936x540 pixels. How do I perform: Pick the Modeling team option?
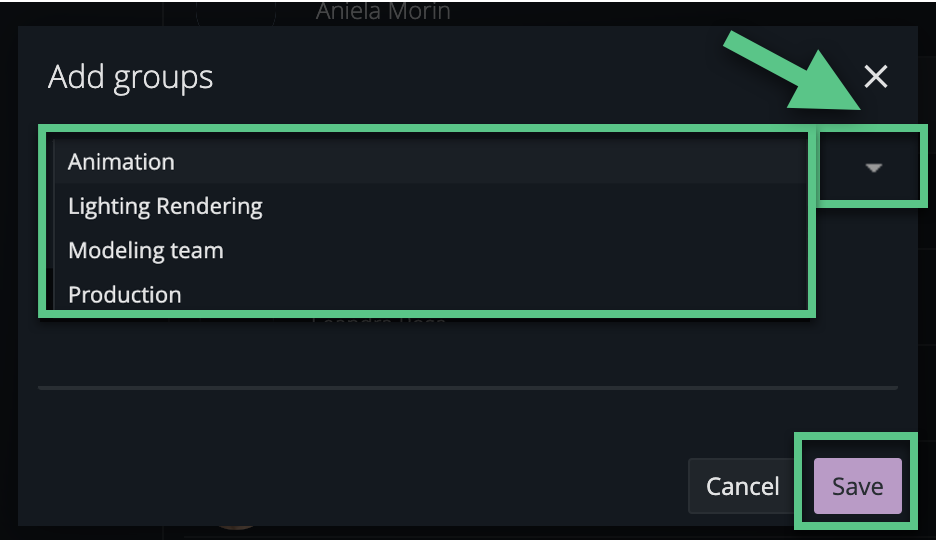coord(146,251)
